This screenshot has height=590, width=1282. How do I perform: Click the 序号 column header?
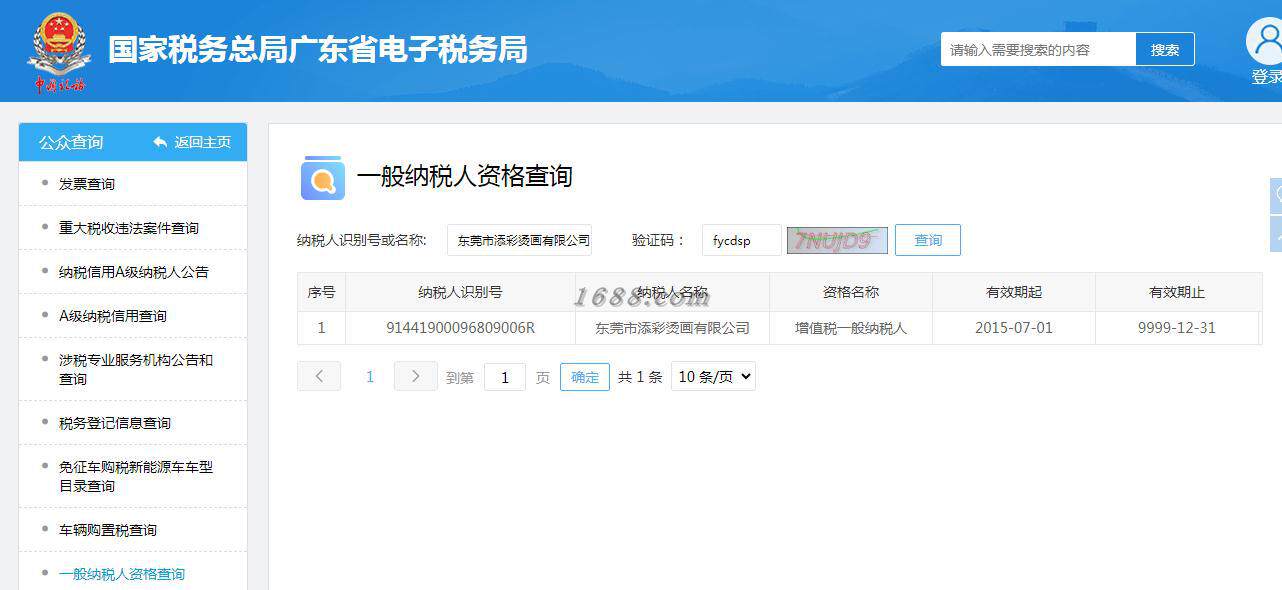[321, 292]
